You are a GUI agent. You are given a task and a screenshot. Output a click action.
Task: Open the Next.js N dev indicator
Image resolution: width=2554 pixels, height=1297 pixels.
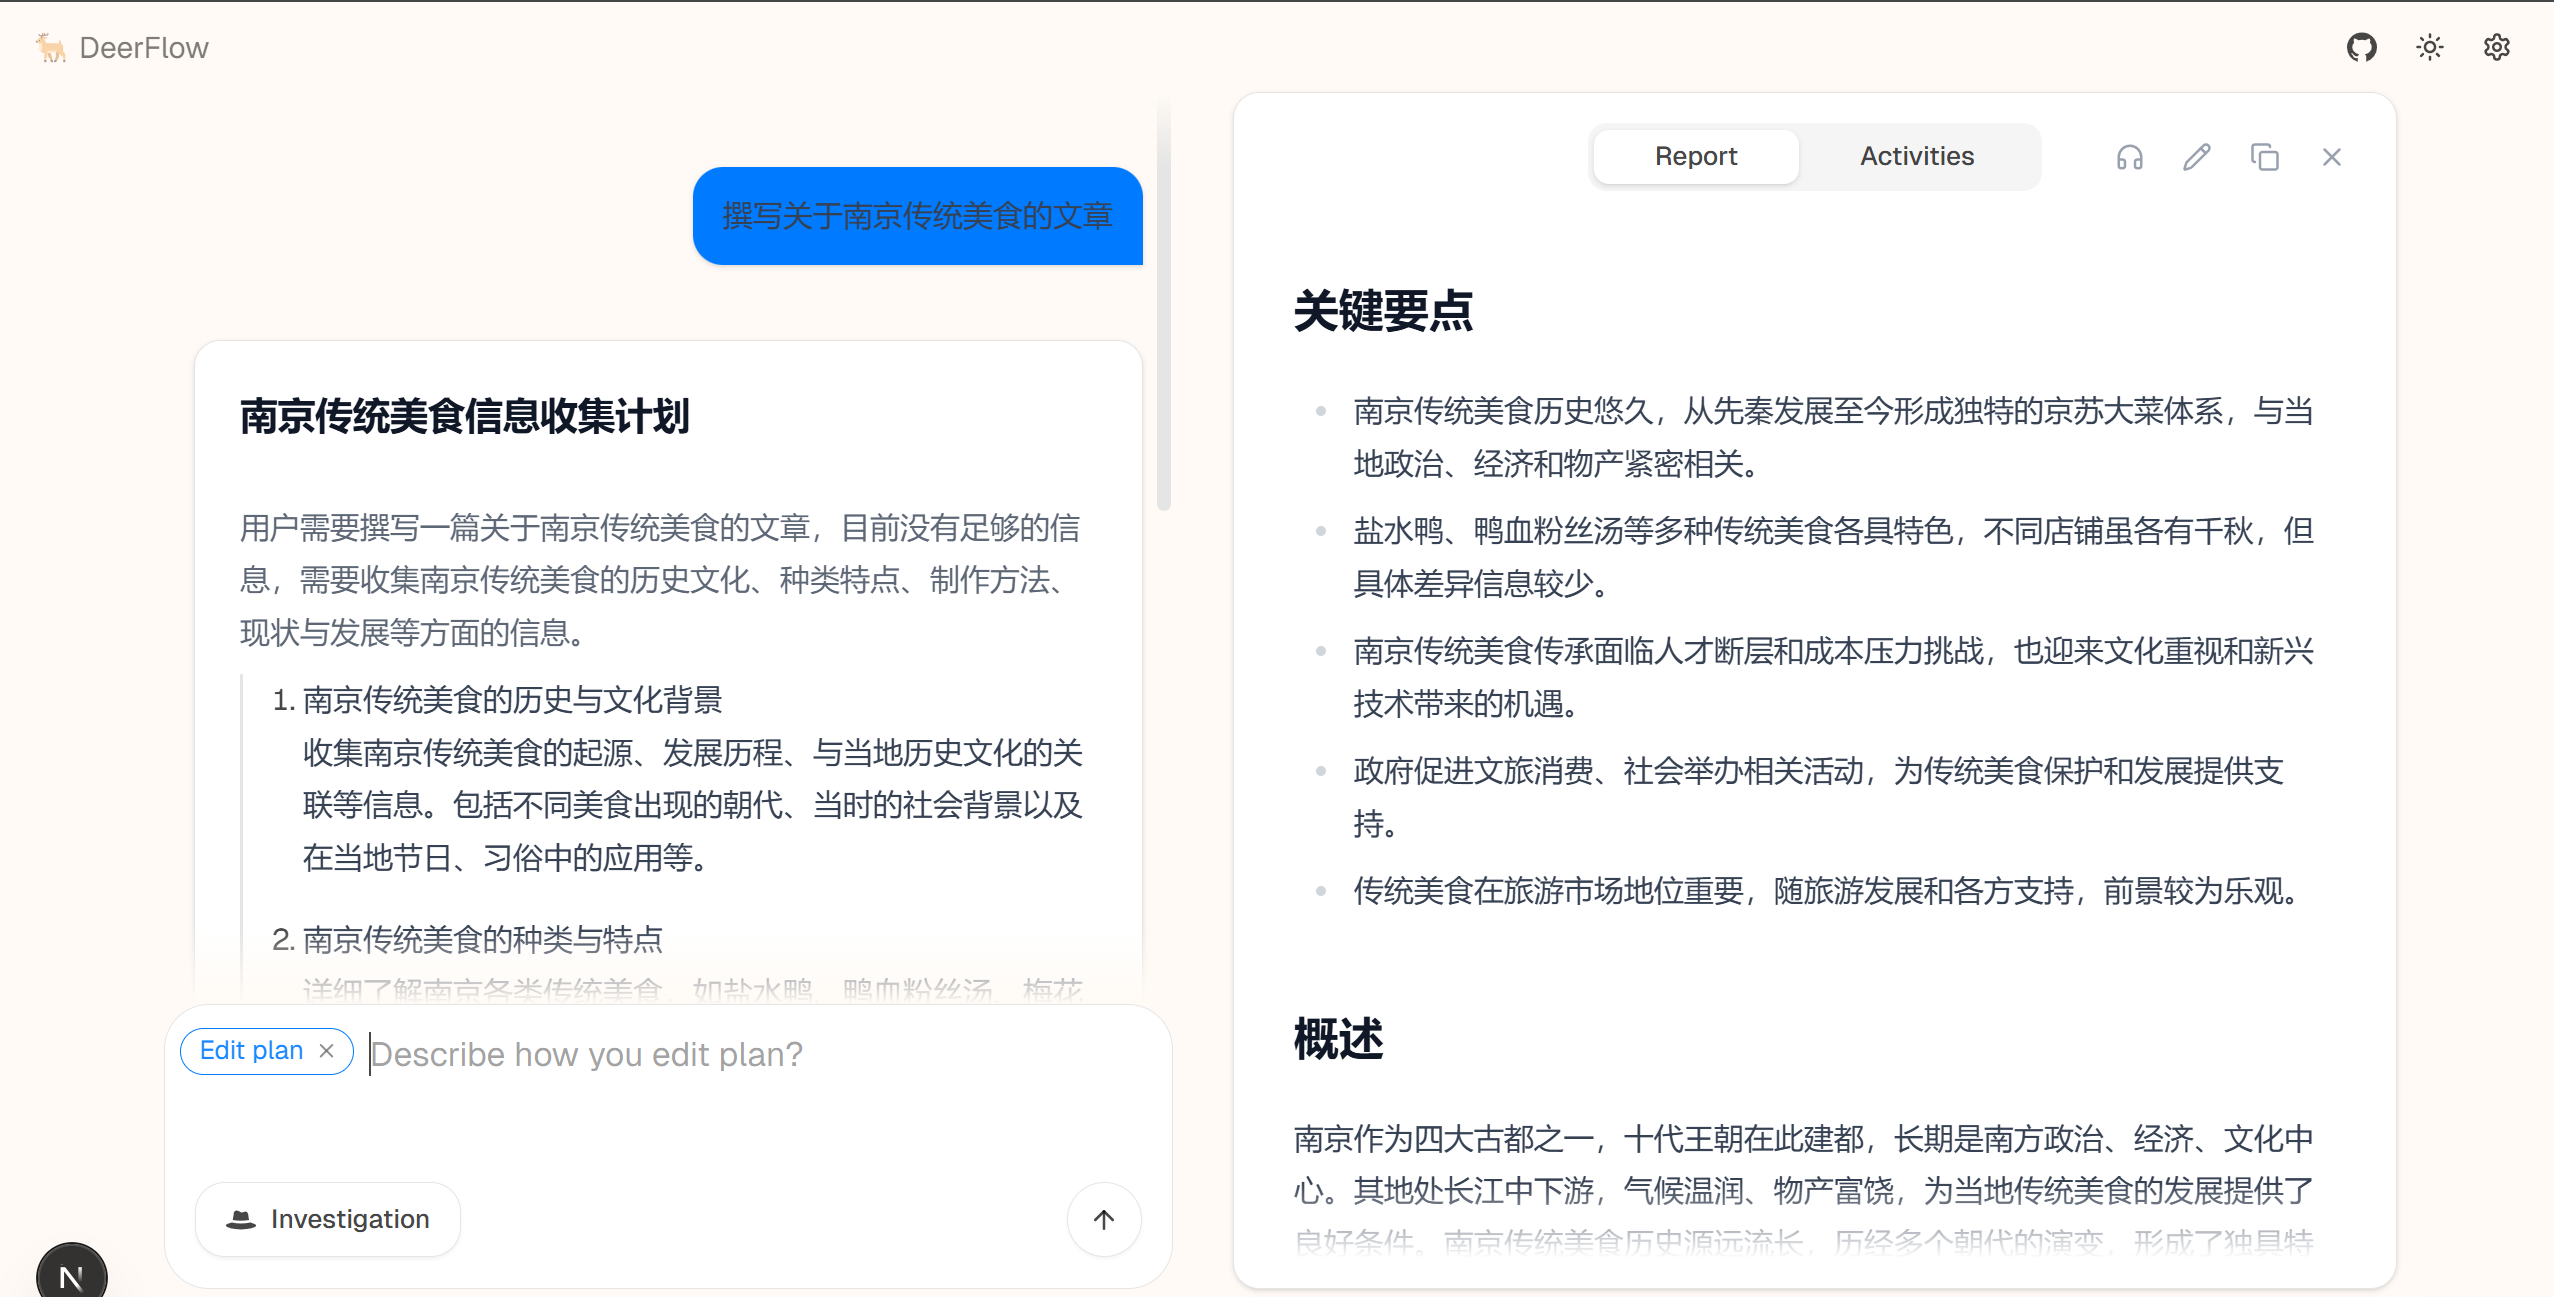point(71,1275)
